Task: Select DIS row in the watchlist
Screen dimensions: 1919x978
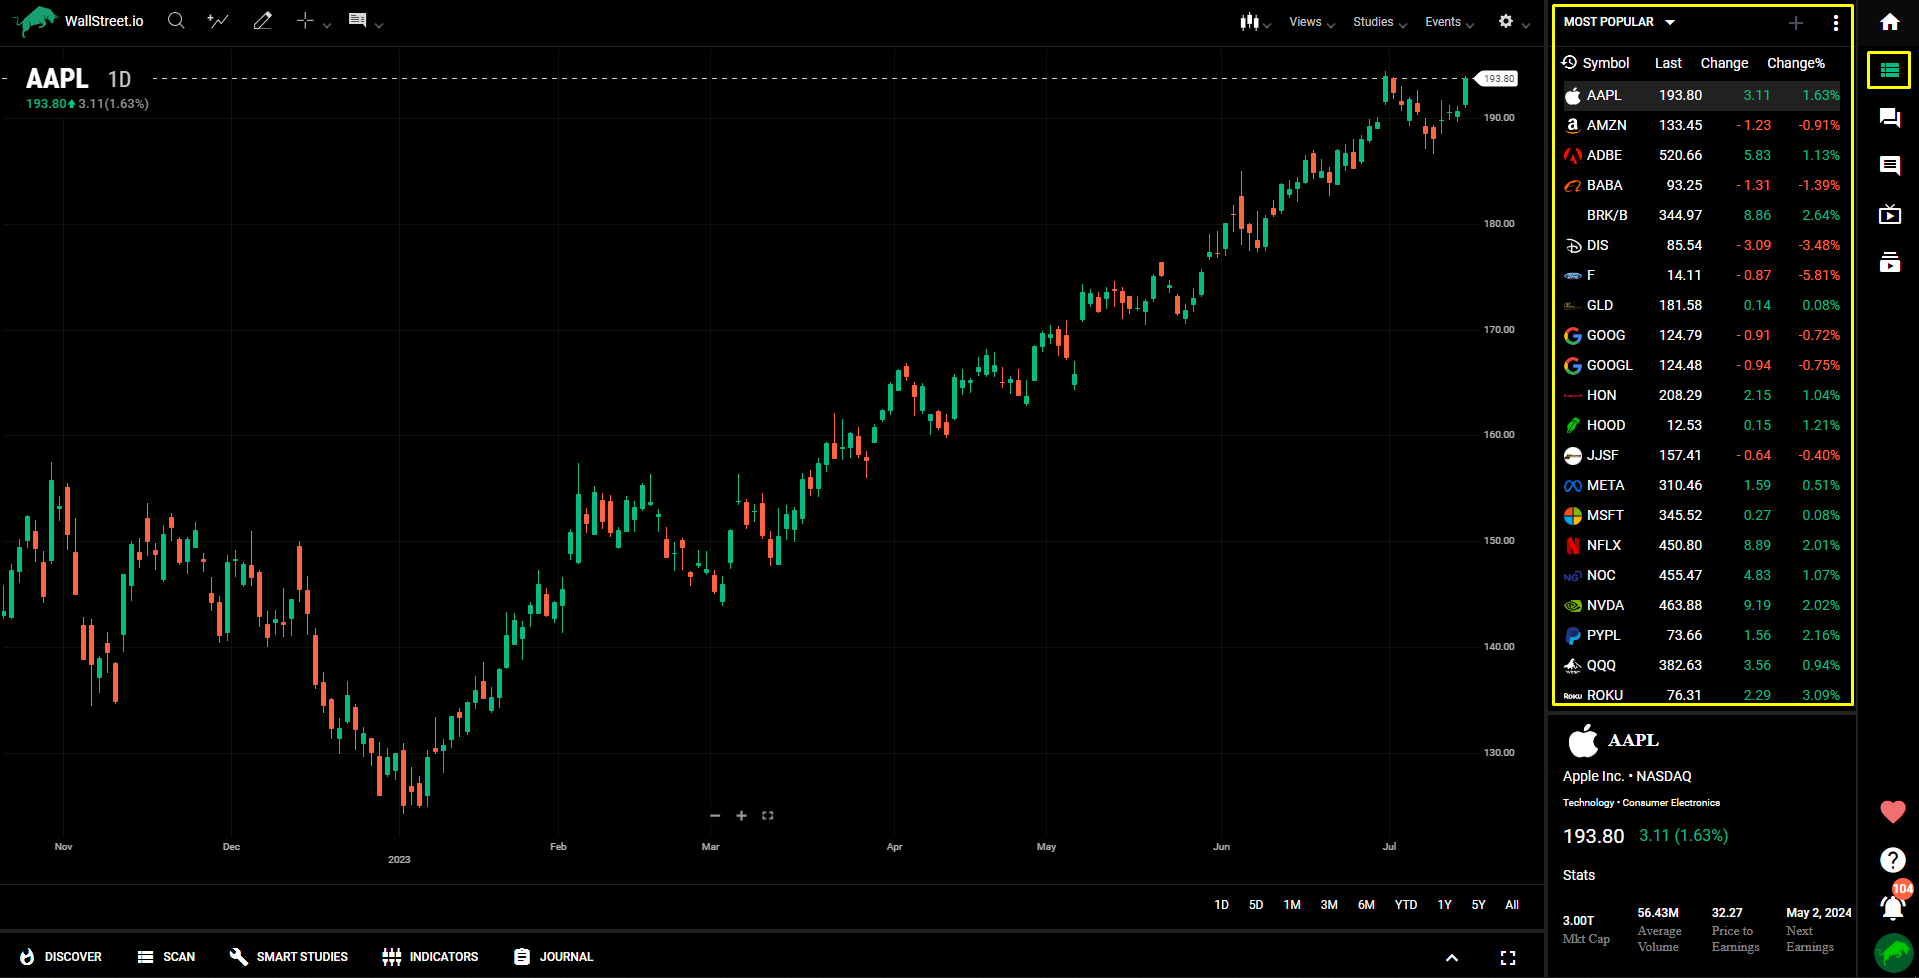Action: click(1701, 245)
